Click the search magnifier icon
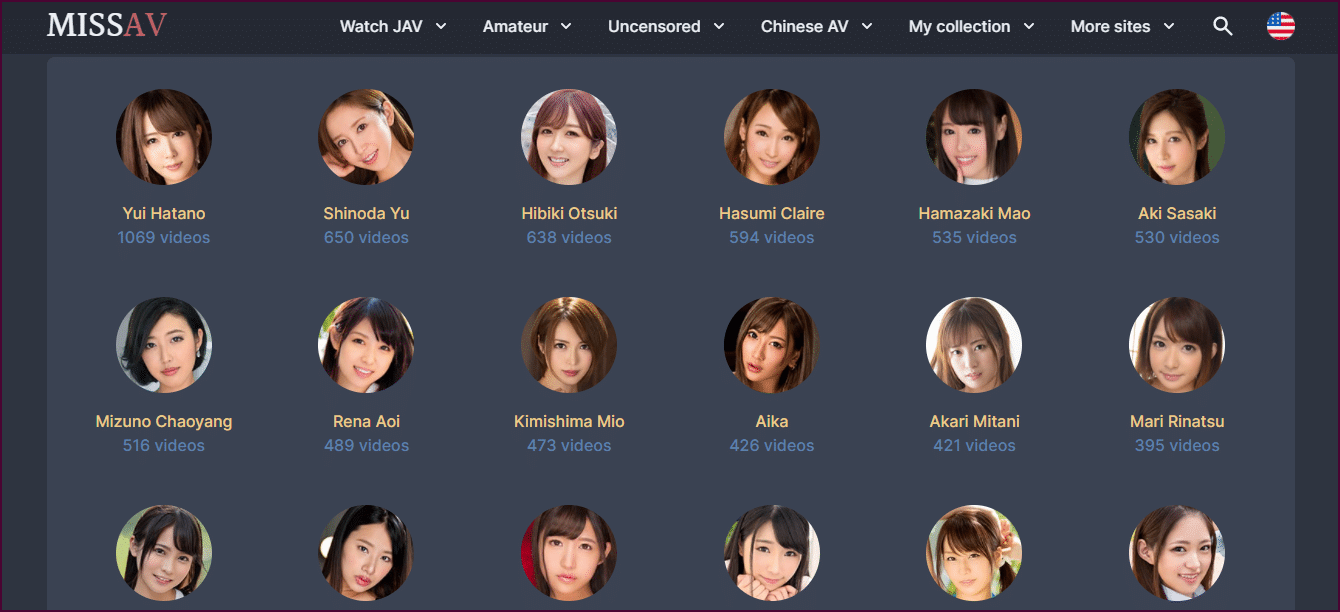1340x612 pixels. coord(1222,27)
